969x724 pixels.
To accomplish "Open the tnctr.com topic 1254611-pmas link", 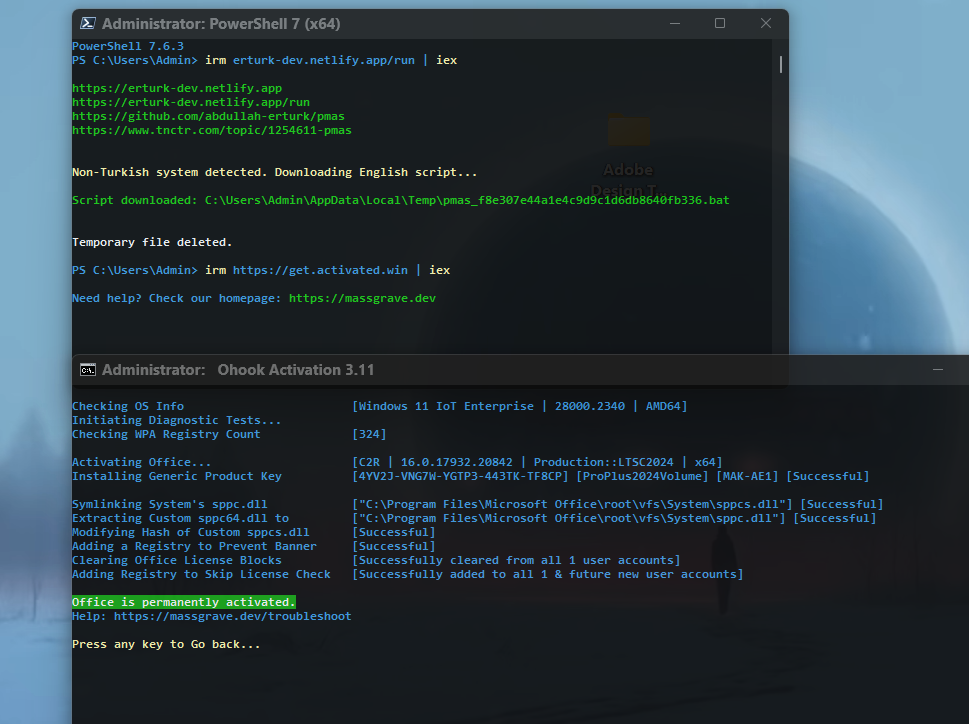I will 212,130.
